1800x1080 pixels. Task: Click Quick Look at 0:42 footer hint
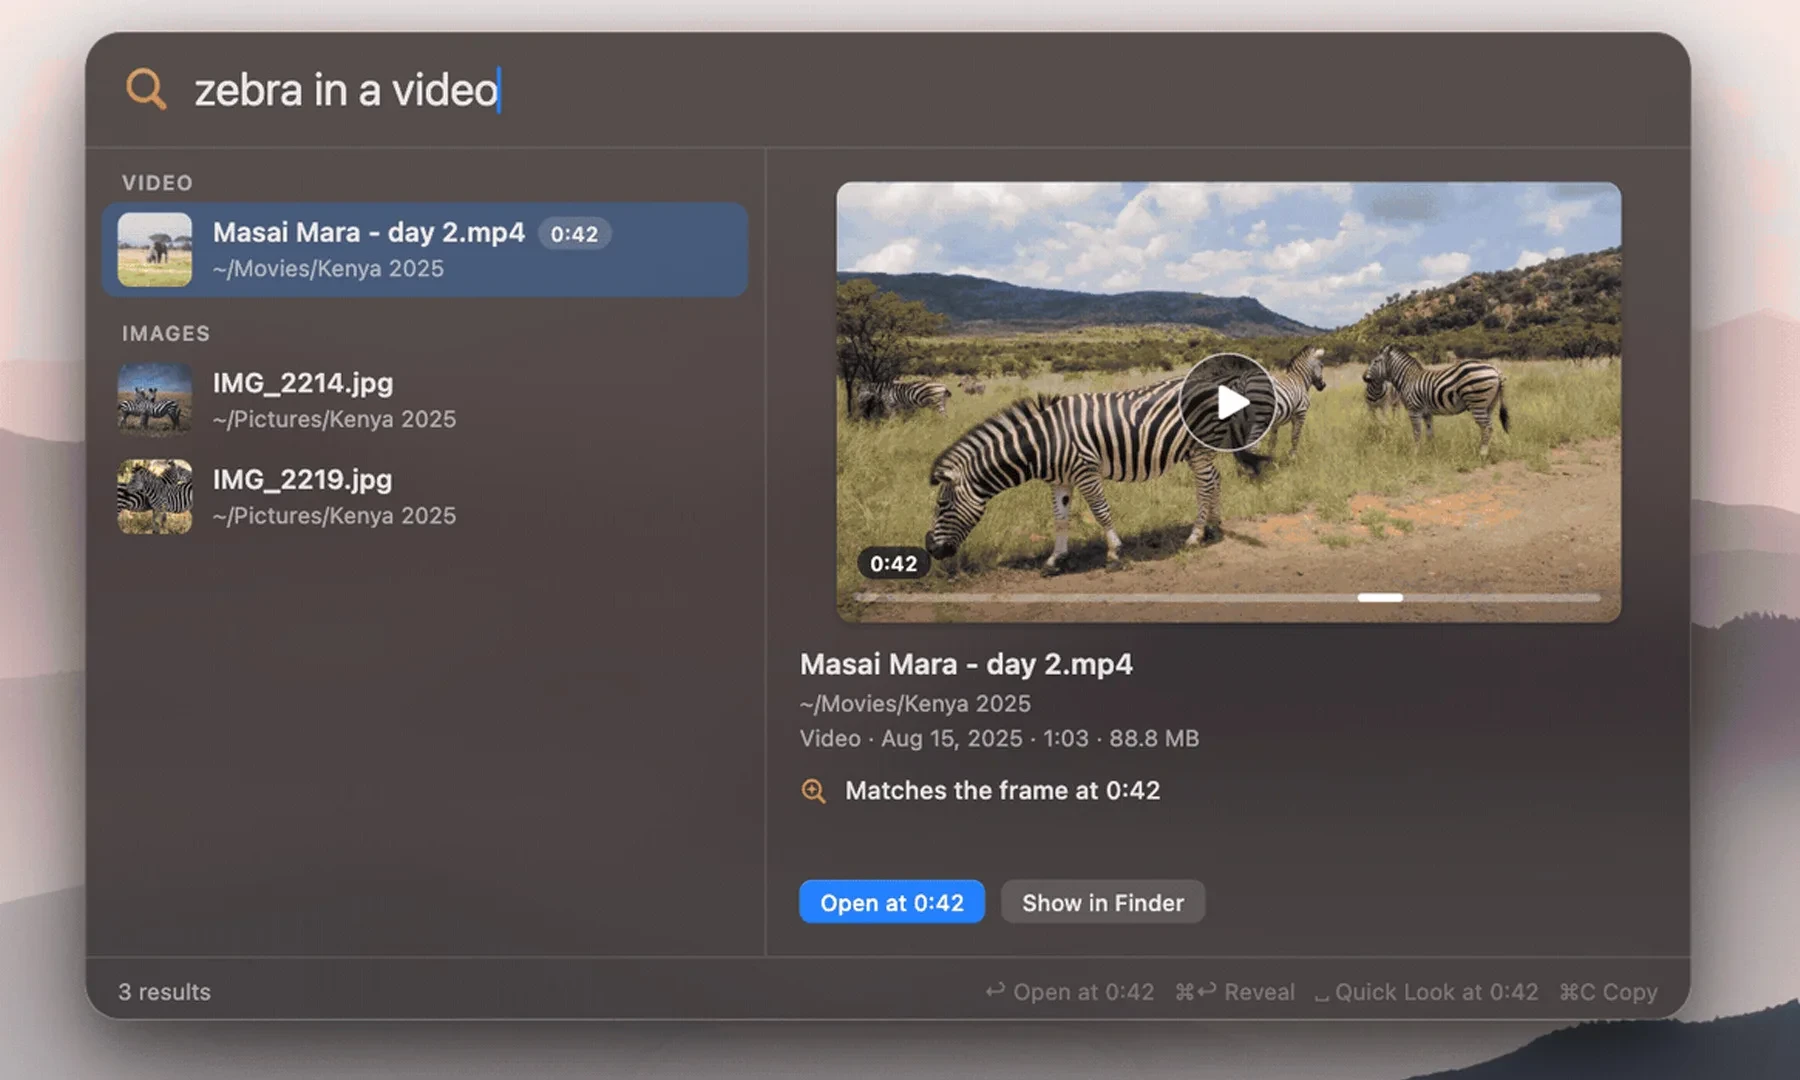1427,992
